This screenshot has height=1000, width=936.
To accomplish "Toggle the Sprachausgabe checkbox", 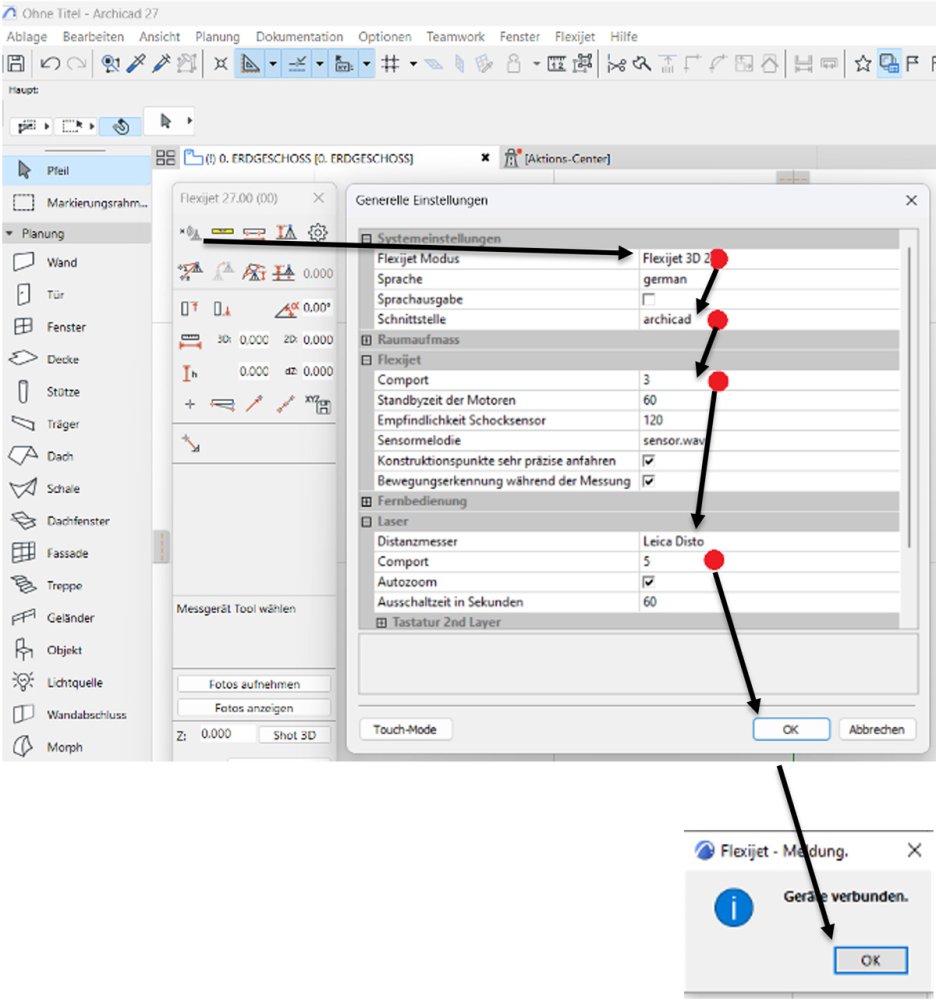I will click(648, 299).
